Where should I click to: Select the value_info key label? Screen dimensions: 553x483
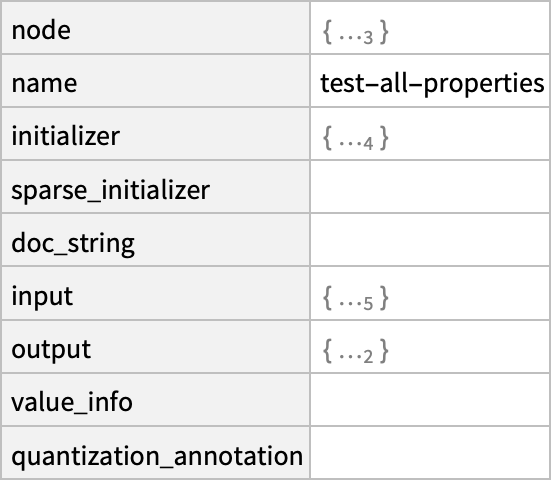point(72,402)
